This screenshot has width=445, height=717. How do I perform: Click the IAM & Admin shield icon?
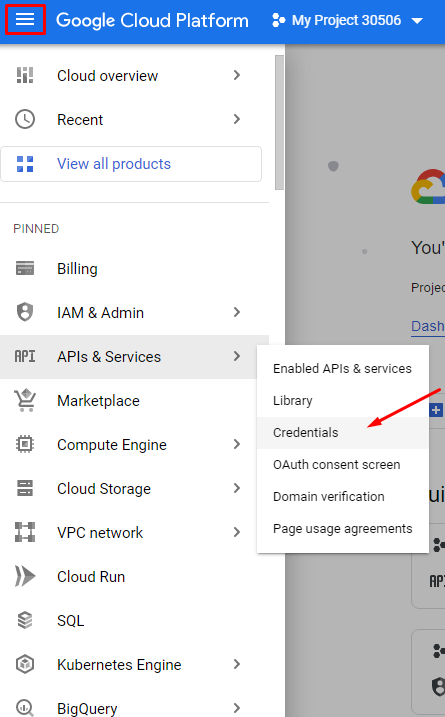click(25, 312)
